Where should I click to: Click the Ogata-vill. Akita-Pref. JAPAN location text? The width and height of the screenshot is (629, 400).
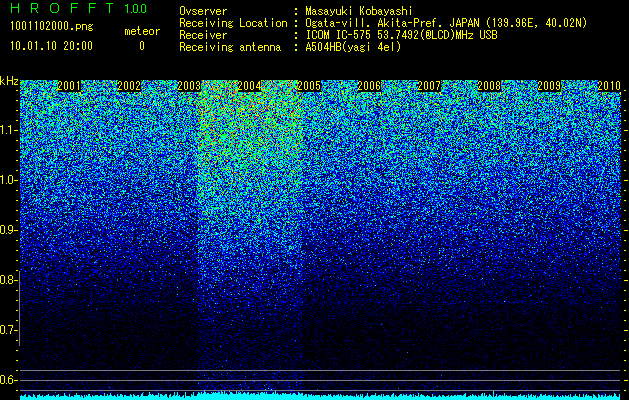coord(446,23)
